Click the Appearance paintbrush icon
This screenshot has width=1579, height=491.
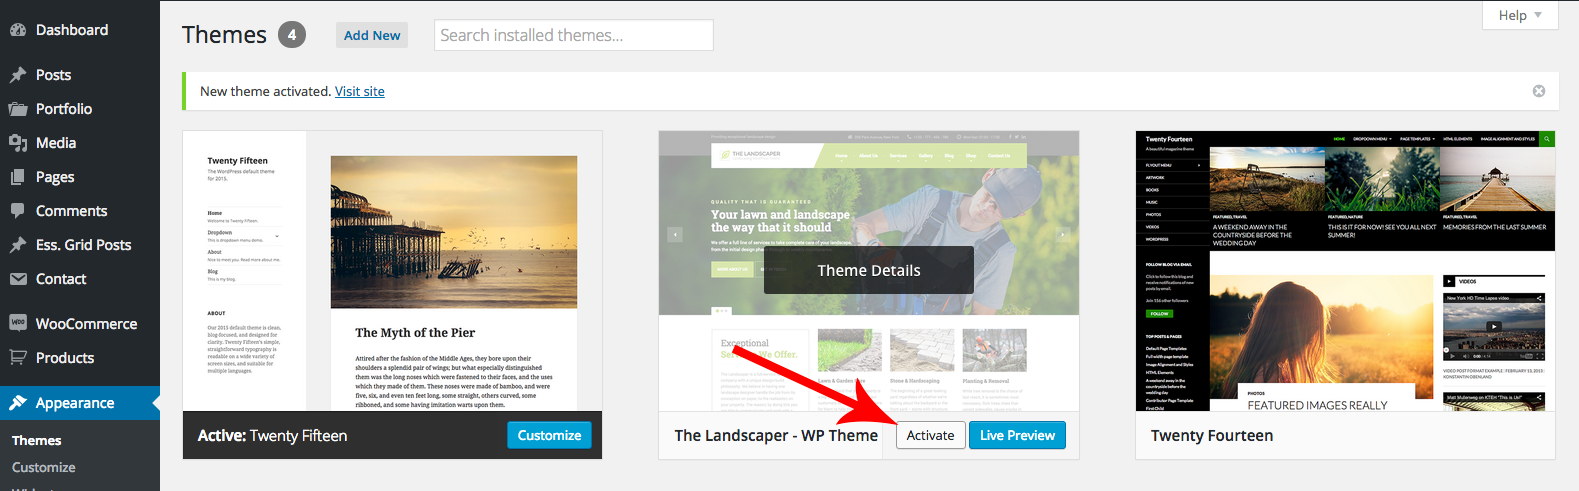click(18, 403)
